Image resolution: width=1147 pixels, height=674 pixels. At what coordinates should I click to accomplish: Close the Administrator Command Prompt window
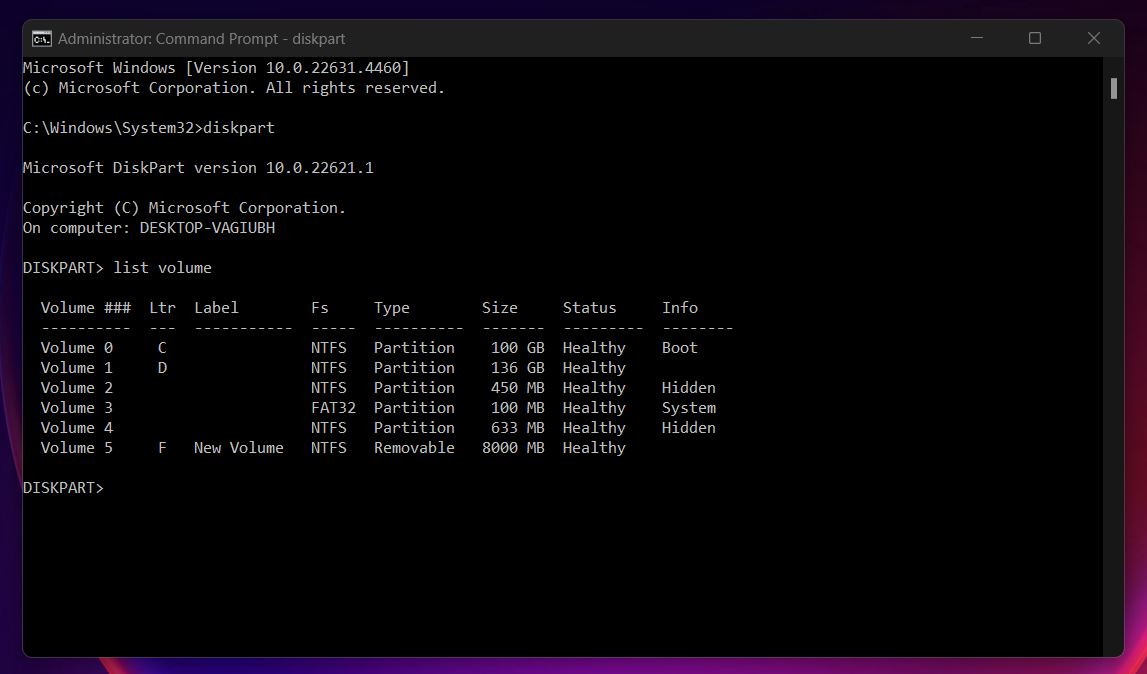click(x=1093, y=38)
